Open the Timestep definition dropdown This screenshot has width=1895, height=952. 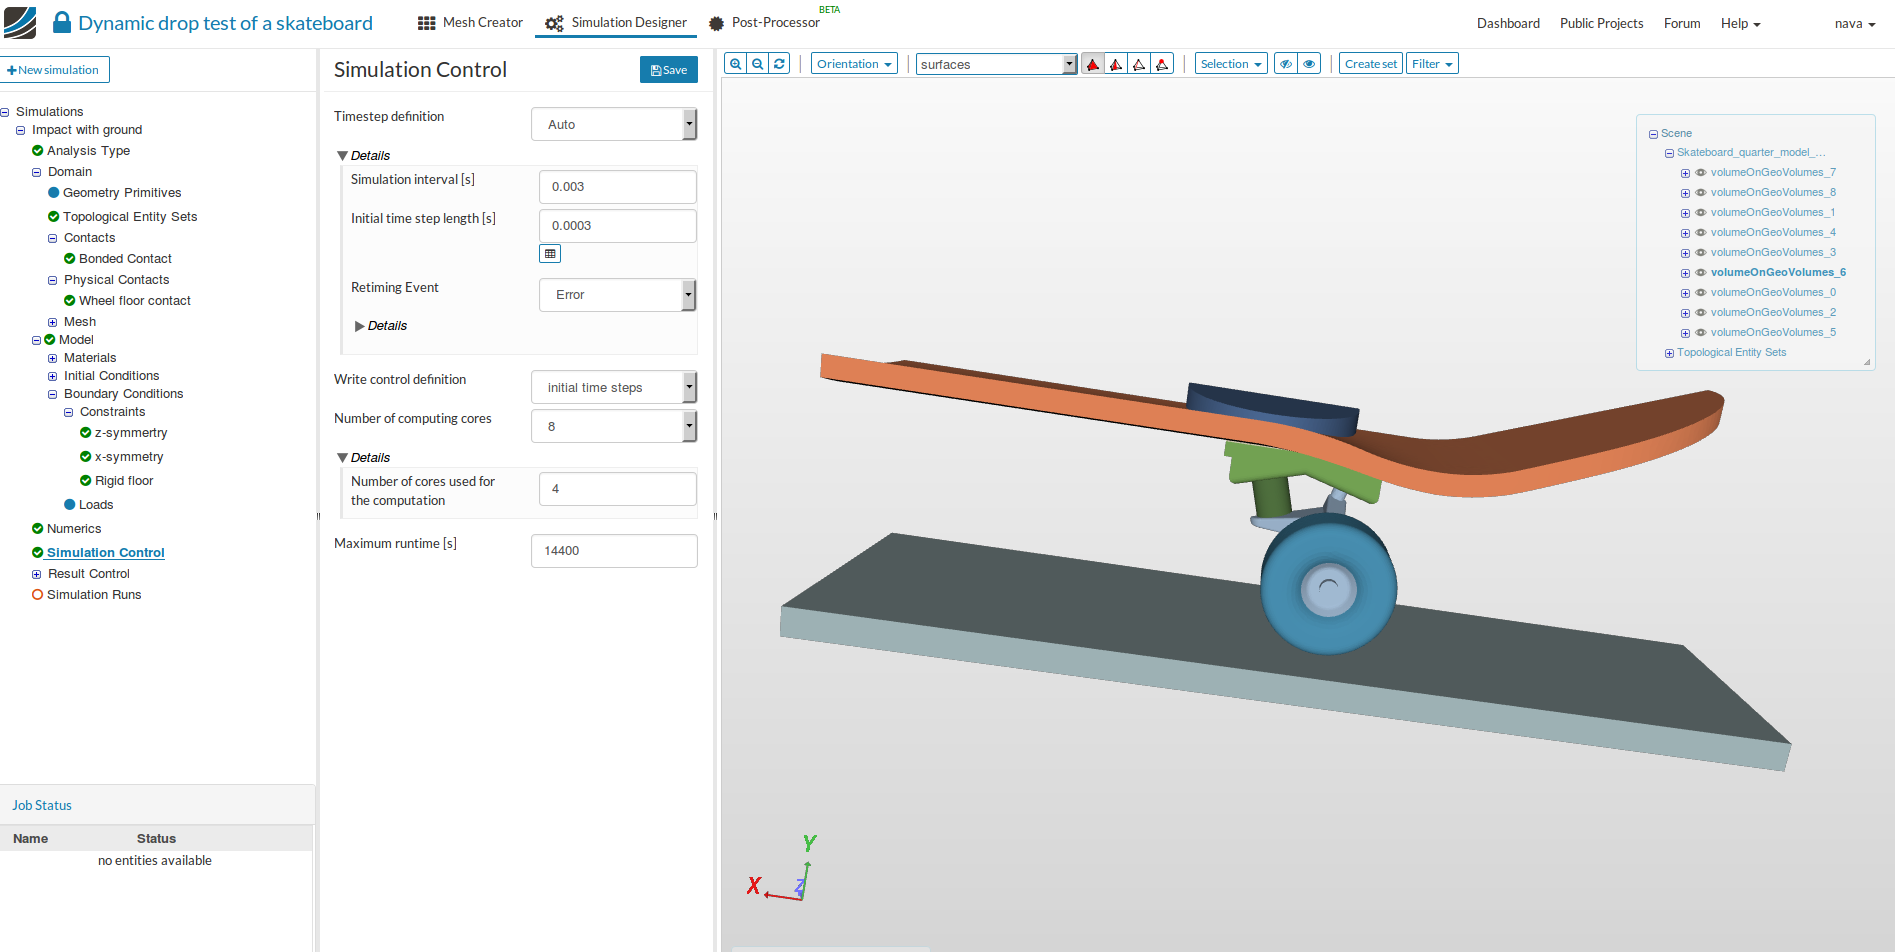(x=614, y=125)
